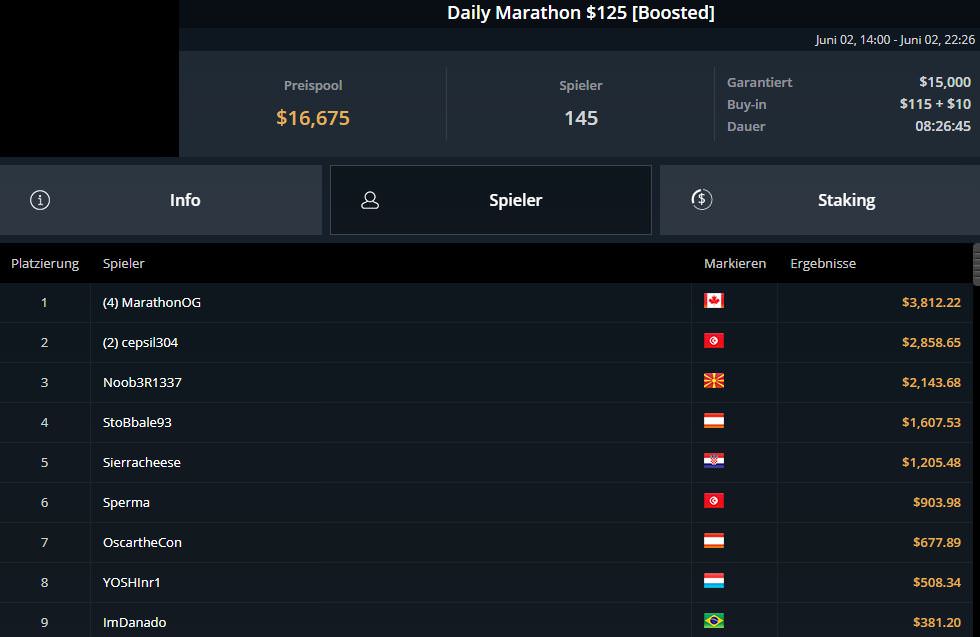The image size is (980, 637).
Task: Click the Staking dollar icon
Action: pyautogui.click(x=702, y=200)
